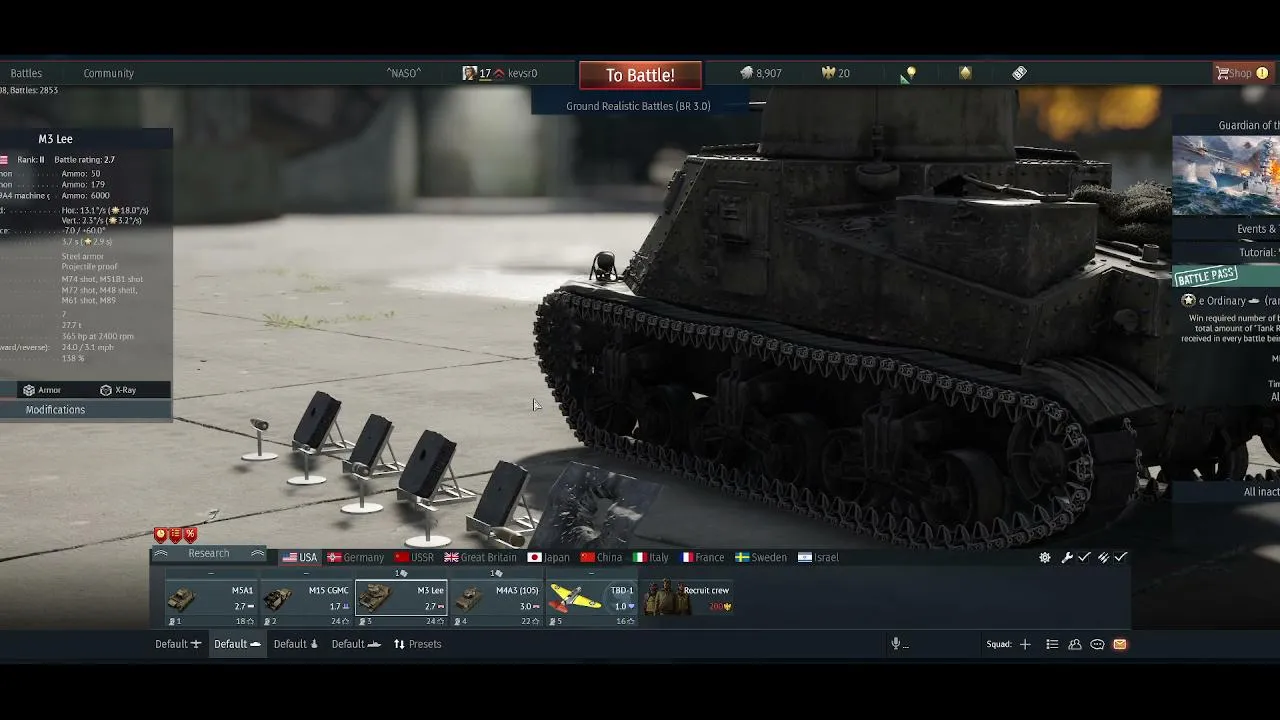1280x720 pixels.
Task: Open the Armor view
Action: pyautogui.click(x=42, y=390)
